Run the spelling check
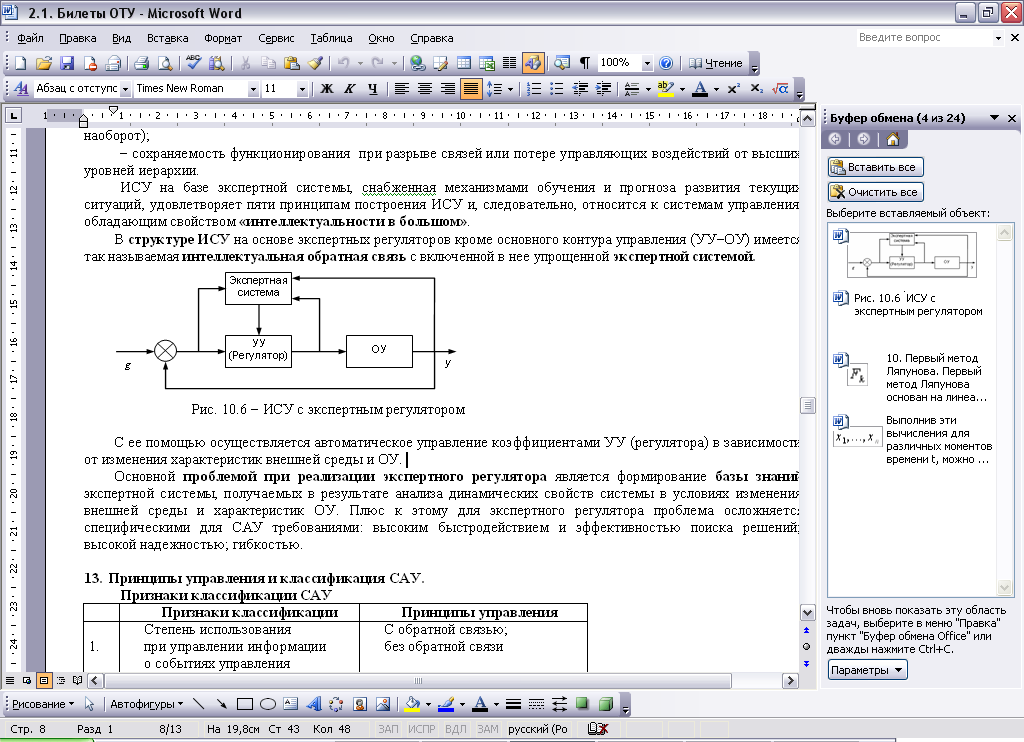1024x742 pixels. point(193,63)
